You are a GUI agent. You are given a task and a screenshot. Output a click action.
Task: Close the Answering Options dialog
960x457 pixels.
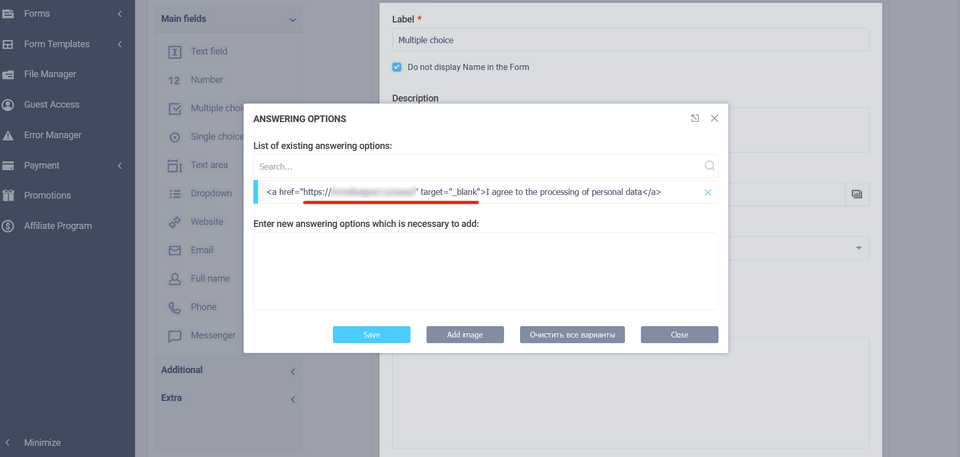[x=714, y=118]
